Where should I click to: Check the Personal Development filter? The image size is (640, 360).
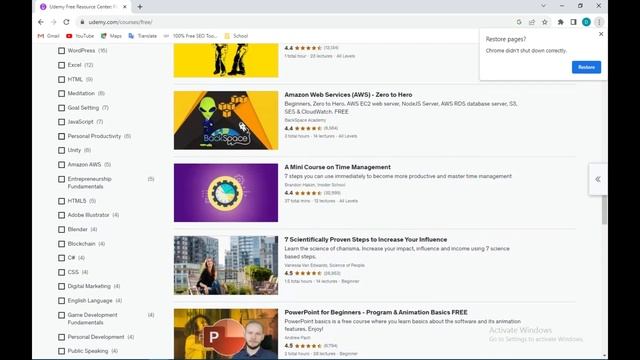pyautogui.click(x=62, y=337)
